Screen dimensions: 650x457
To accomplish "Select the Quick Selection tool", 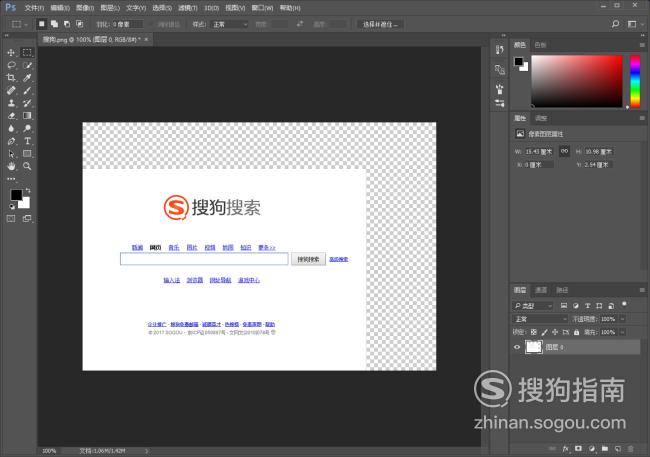I will tap(27, 65).
